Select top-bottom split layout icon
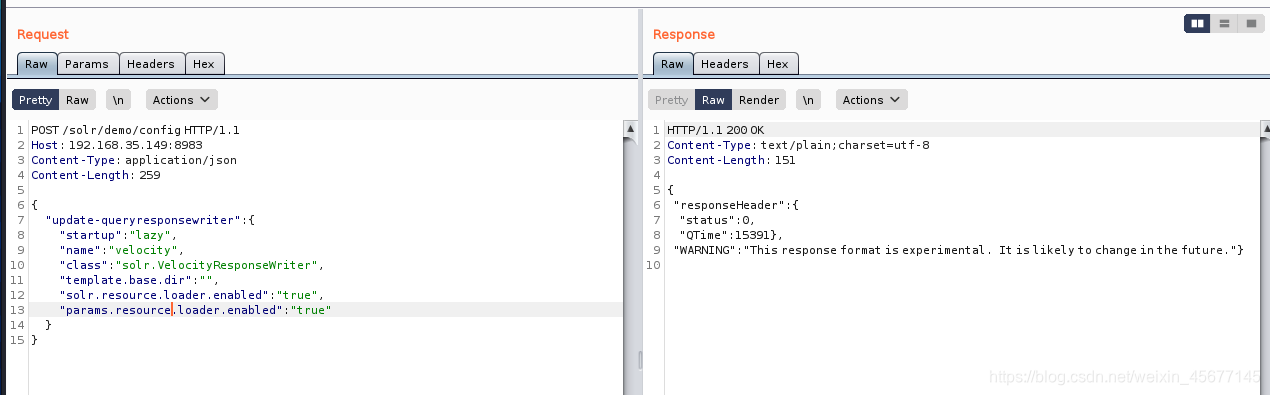1270x395 pixels. (x=1224, y=23)
